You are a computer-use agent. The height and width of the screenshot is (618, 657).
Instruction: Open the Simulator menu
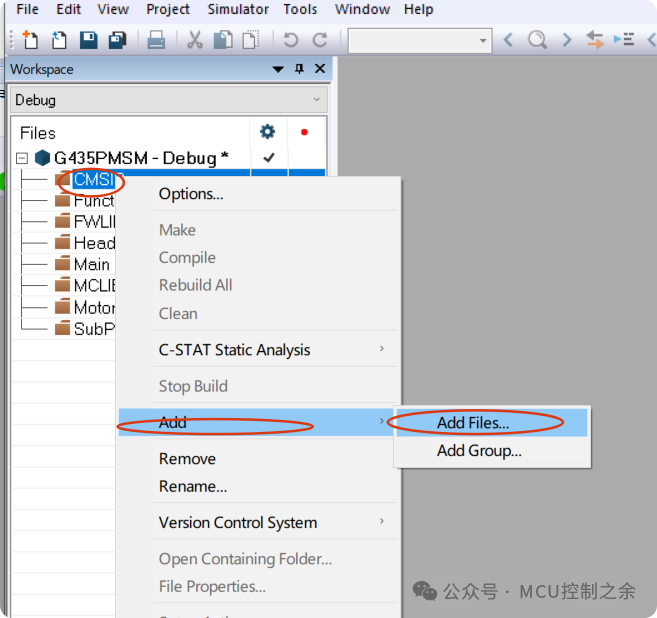pyautogui.click(x=238, y=9)
